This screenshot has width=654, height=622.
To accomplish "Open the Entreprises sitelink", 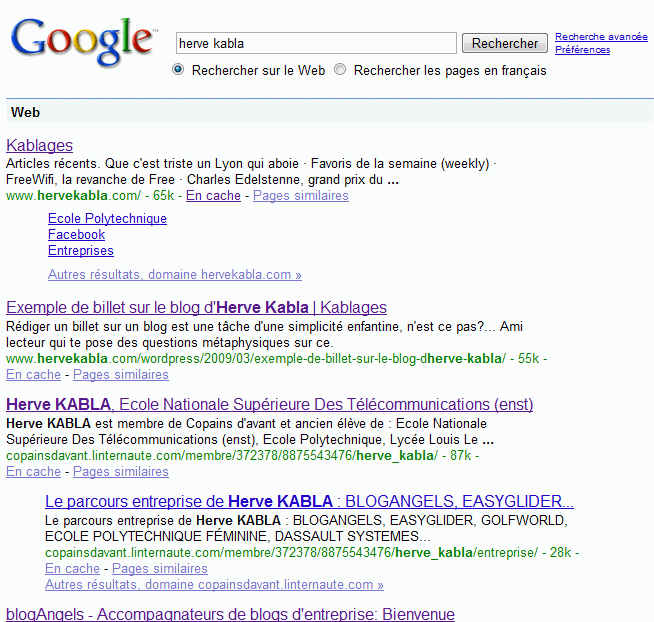I will coord(80,250).
